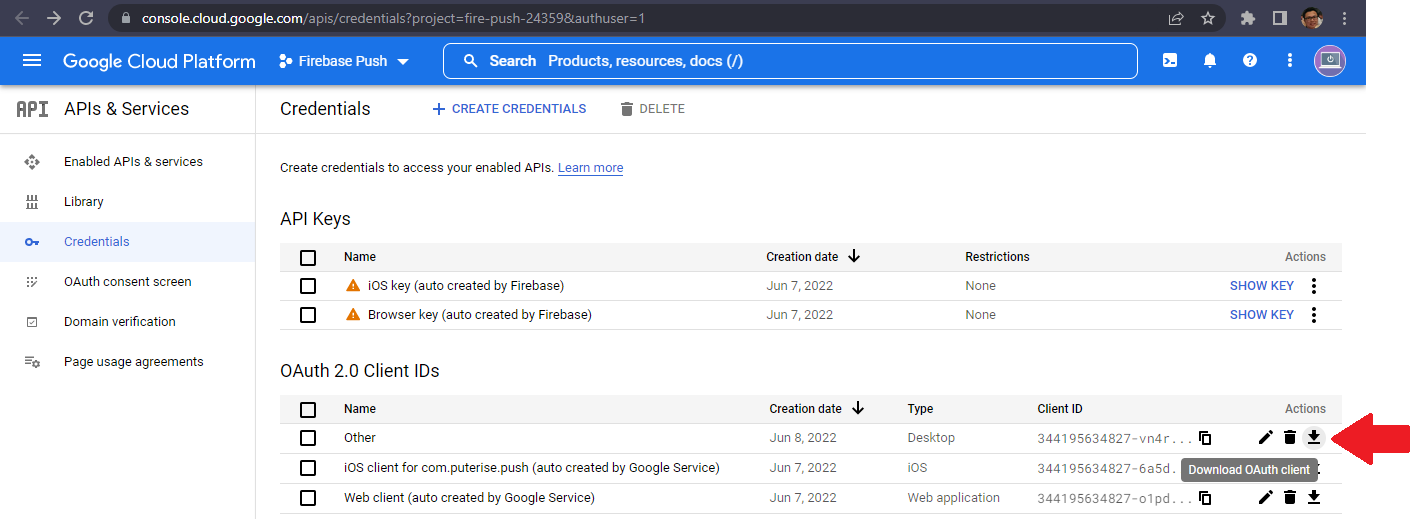
Task: Open the Firebase Push project dropdown
Action: [x=344, y=61]
